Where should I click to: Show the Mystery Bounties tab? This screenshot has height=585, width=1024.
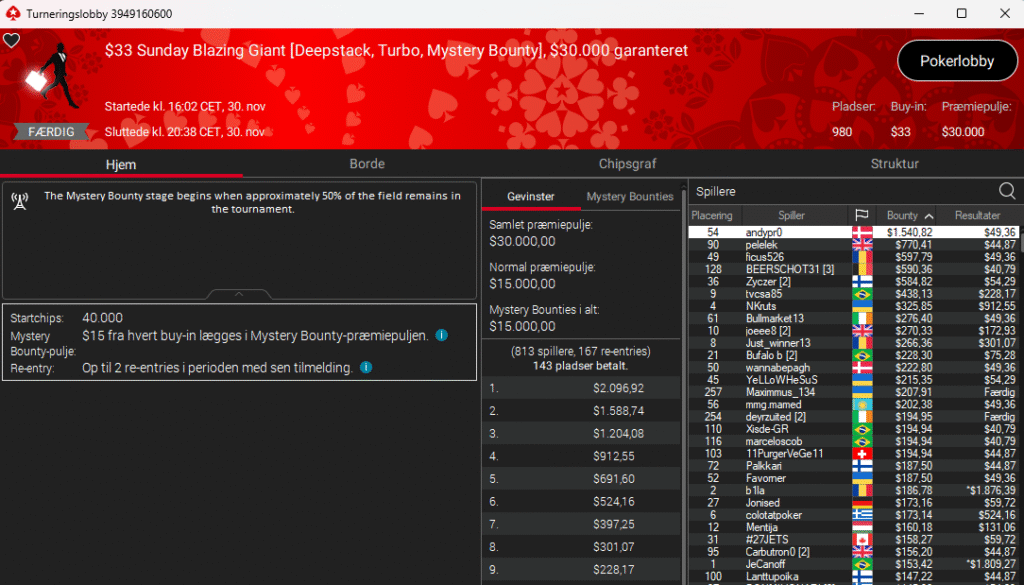630,196
